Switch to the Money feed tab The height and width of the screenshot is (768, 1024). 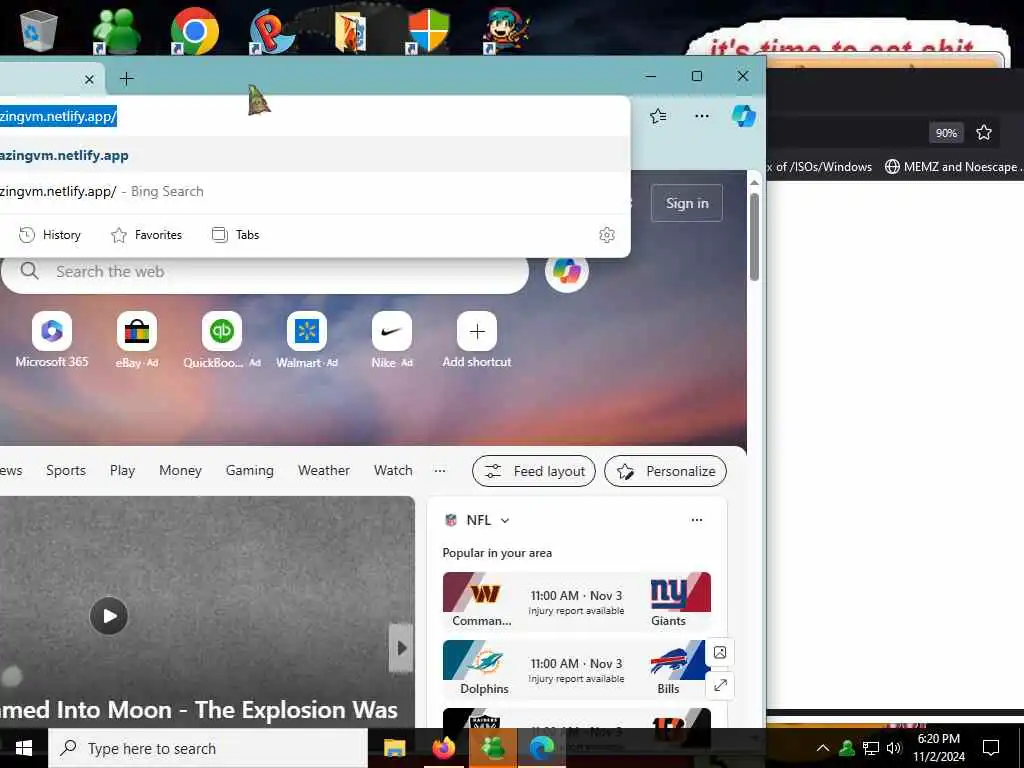coord(180,471)
